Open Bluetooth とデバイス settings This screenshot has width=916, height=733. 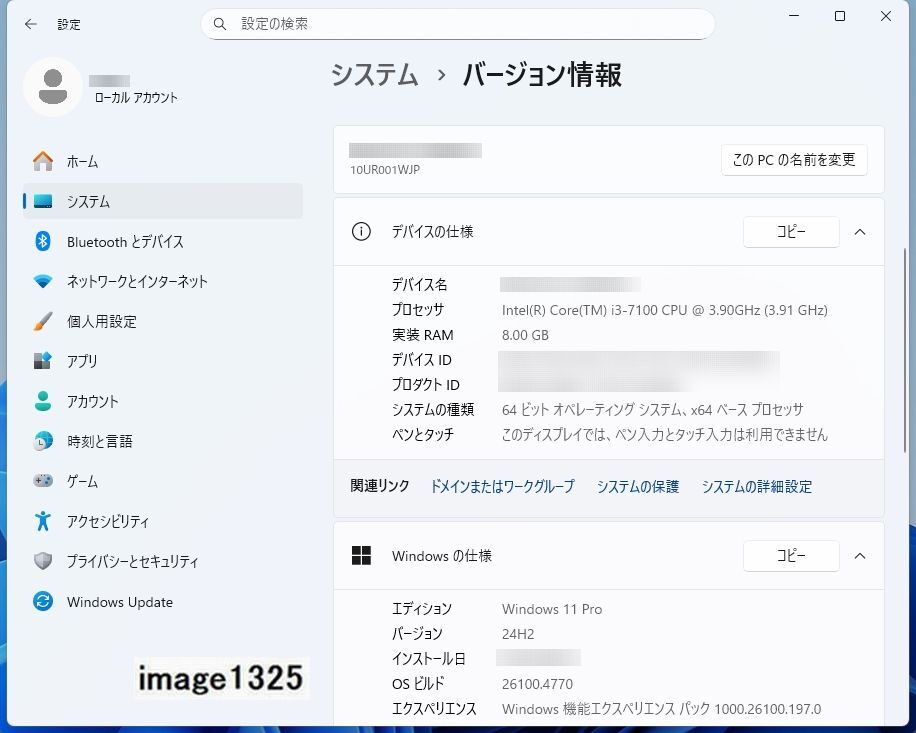[x=162, y=241]
